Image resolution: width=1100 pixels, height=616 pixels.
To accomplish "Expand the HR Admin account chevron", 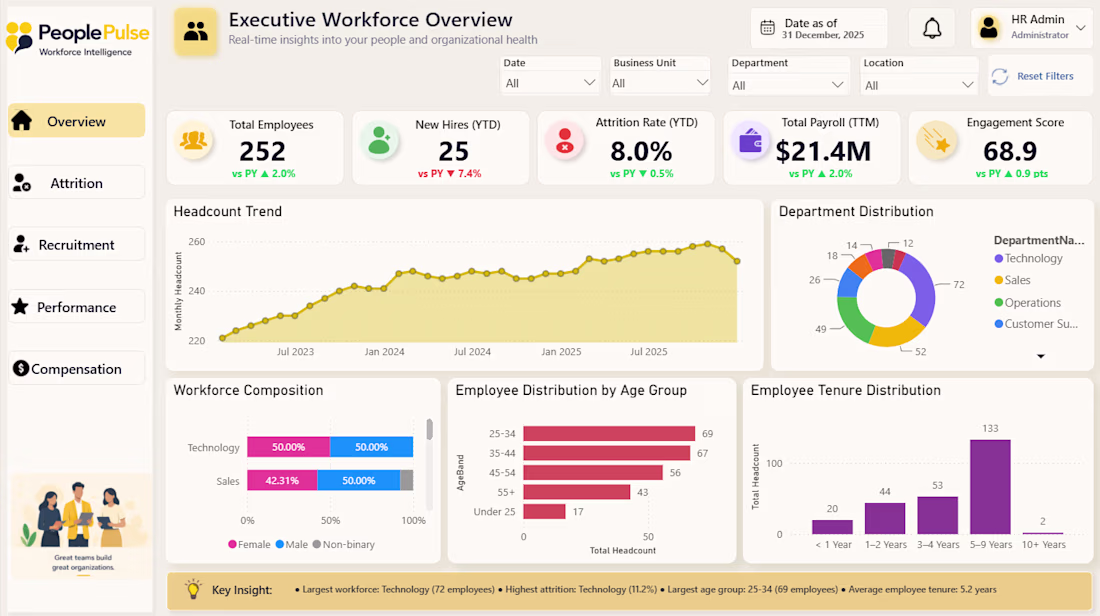I will tap(1081, 28).
